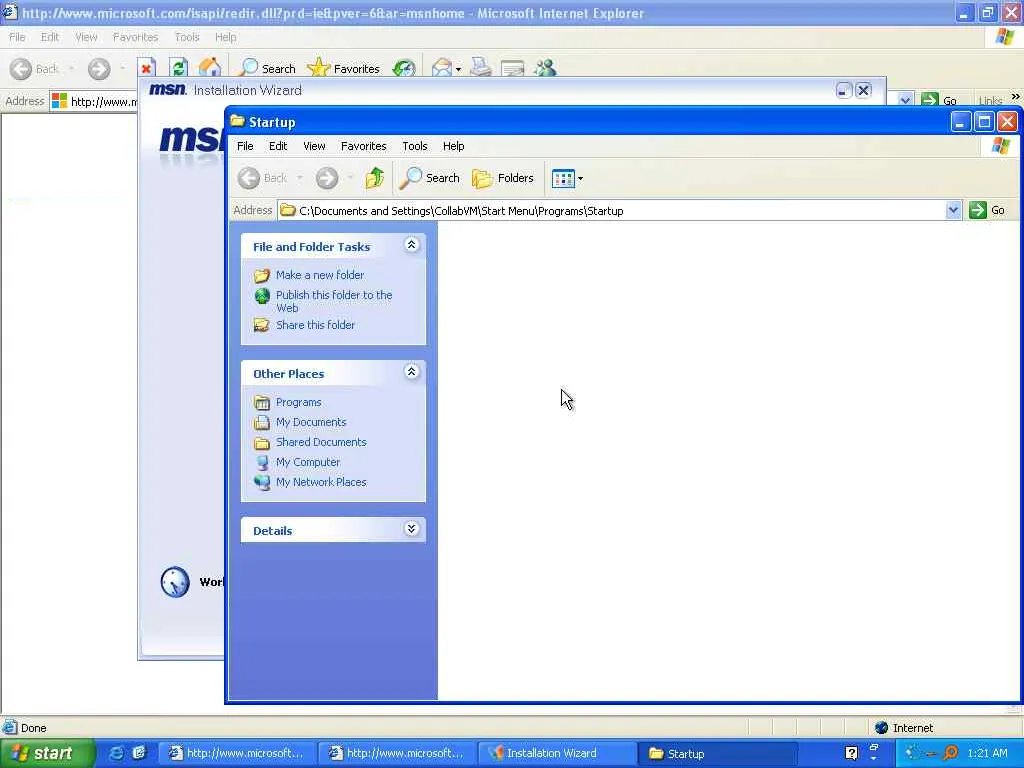Open Shared Documents from Other Places
The width and height of the screenshot is (1024, 768).
point(321,442)
